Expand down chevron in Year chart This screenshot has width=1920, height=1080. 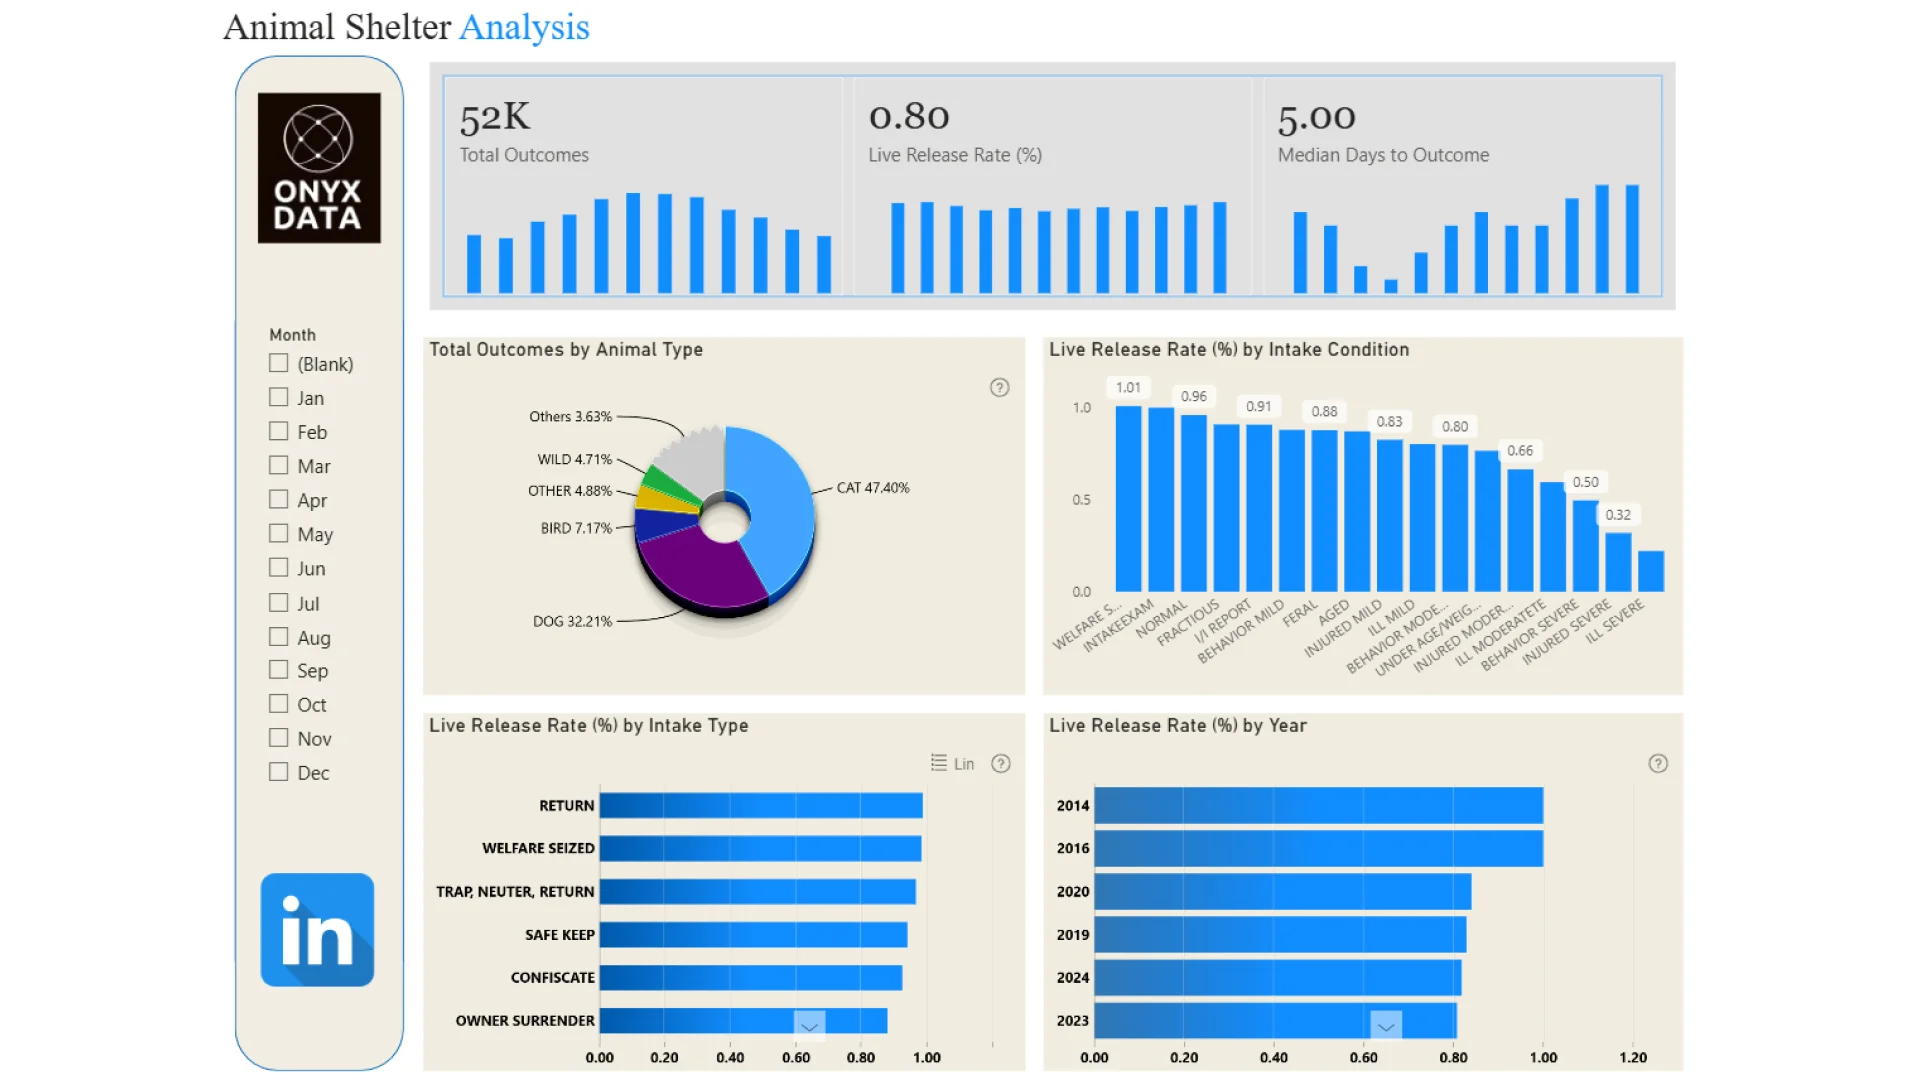[1385, 1025]
